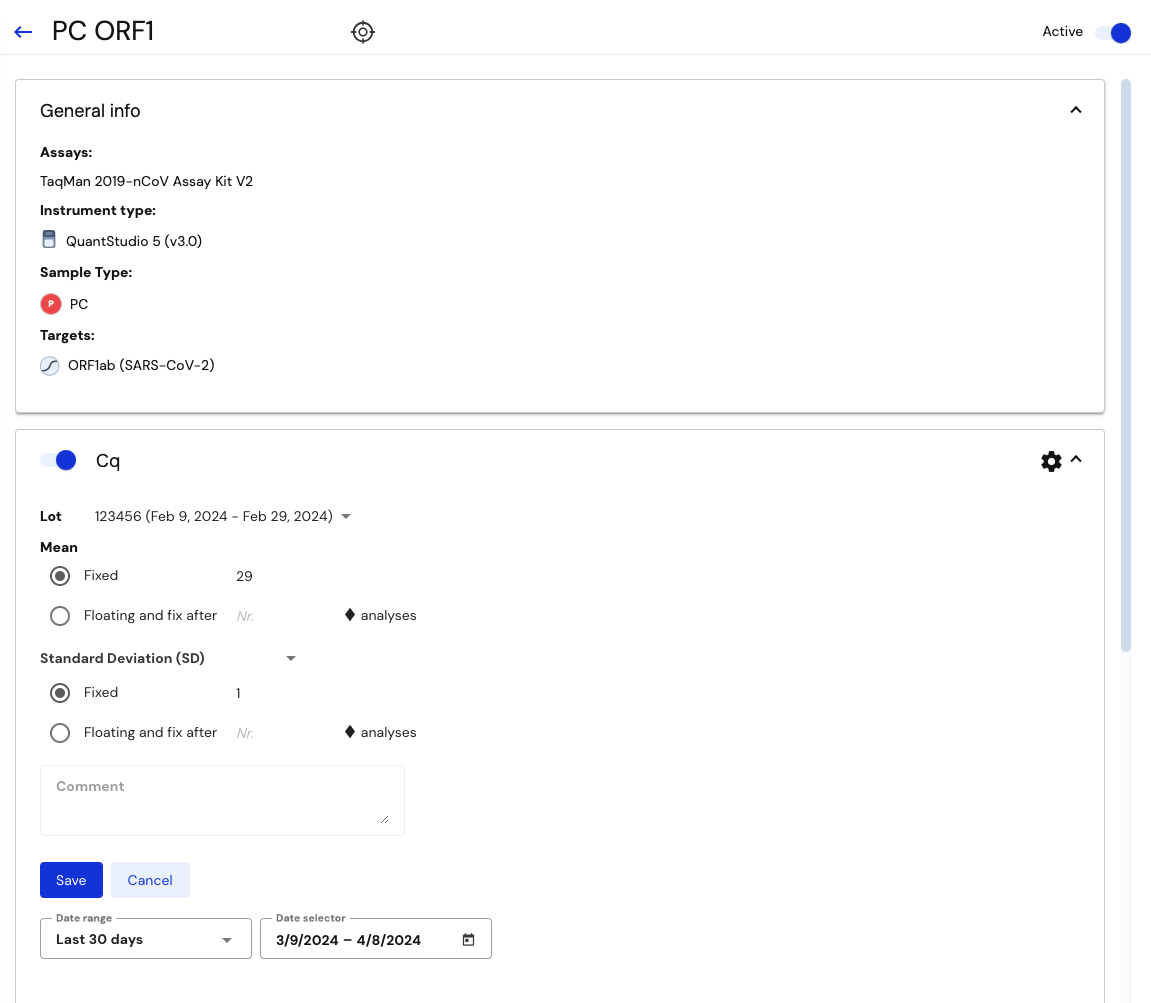Select Floating and fix after for Mean
Viewport: 1151px width, 1003px height.
pos(60,615)
